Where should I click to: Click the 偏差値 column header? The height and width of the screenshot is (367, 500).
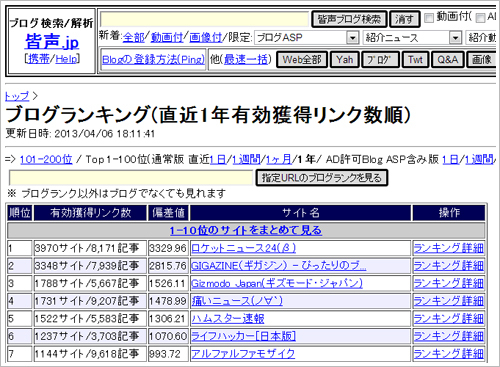[168, 213]
